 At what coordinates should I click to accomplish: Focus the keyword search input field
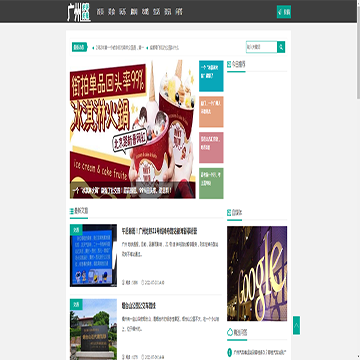262,47
